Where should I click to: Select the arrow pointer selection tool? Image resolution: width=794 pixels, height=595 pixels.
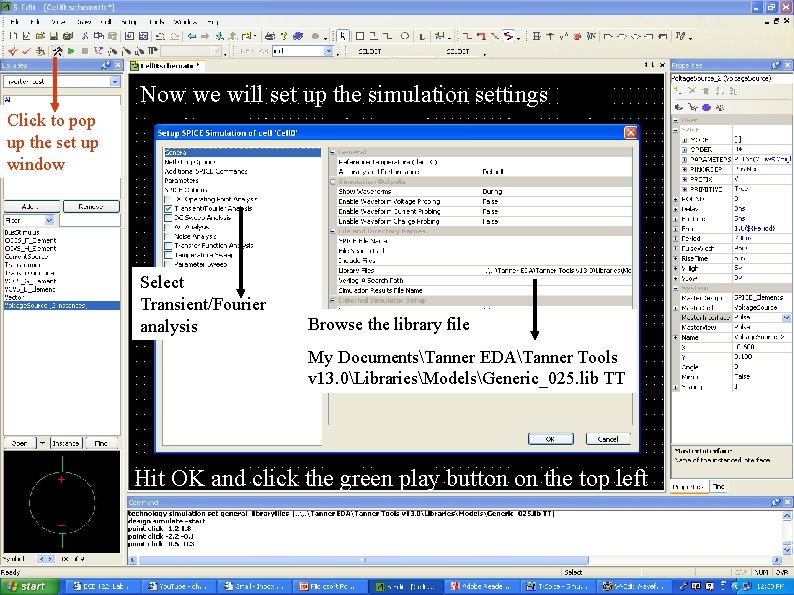(343, 36)
